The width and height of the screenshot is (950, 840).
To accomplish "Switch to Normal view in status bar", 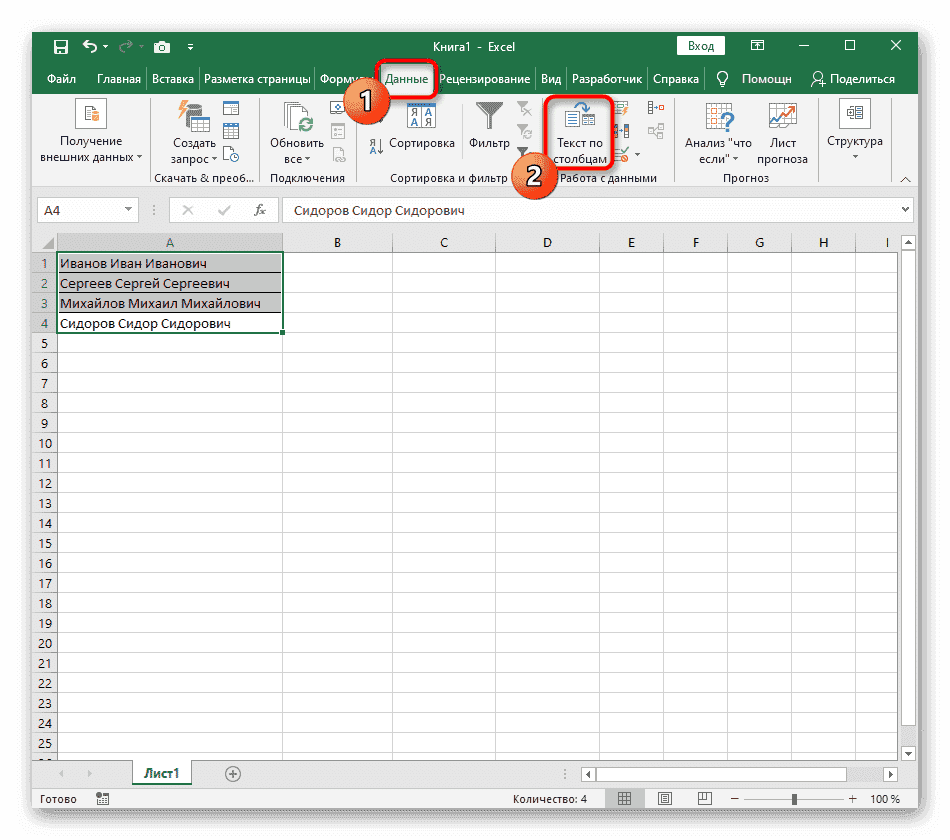I will tap(624, 799).
